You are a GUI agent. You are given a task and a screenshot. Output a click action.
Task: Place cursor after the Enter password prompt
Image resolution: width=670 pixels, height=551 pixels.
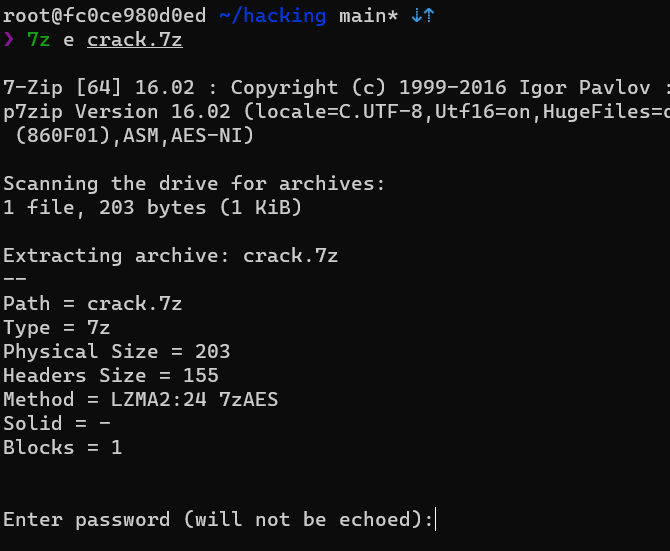pos(435,519)
